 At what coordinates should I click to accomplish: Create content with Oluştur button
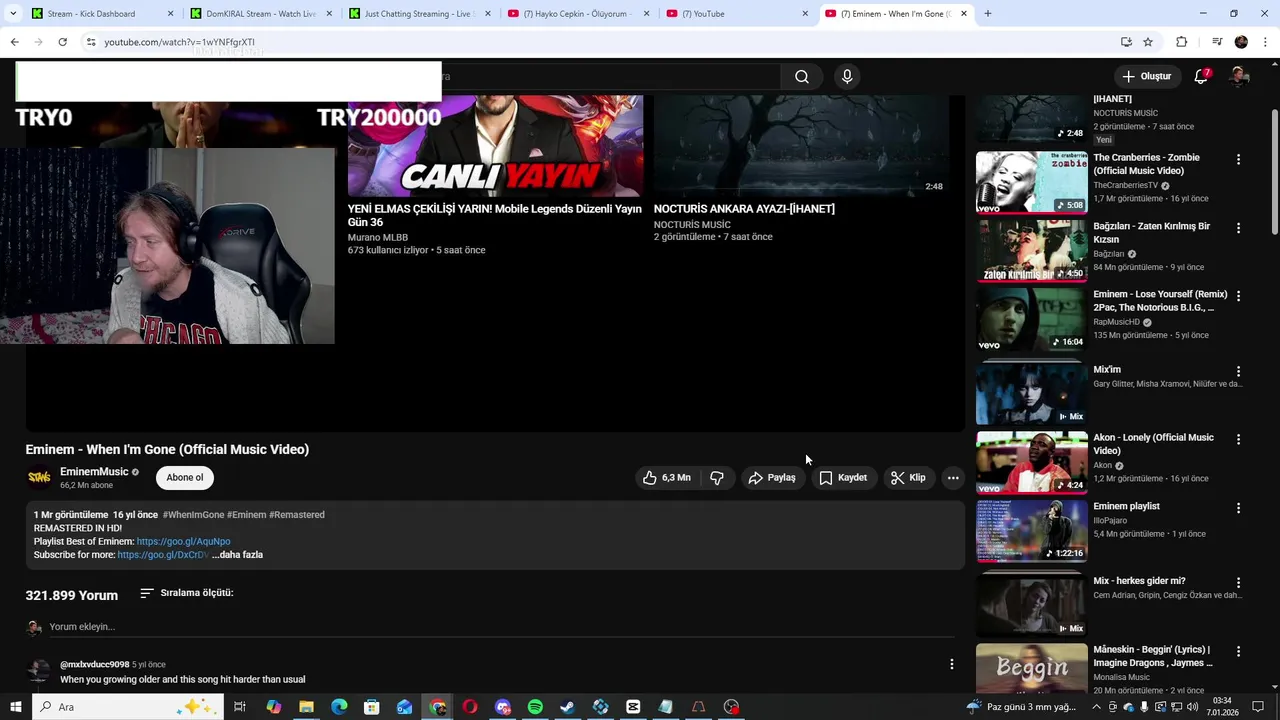click(1146, 77)
